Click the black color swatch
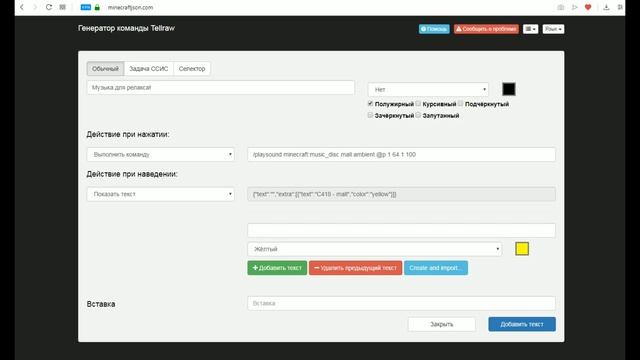The width and height of the screenshot is (640, 360). point(509,89)
